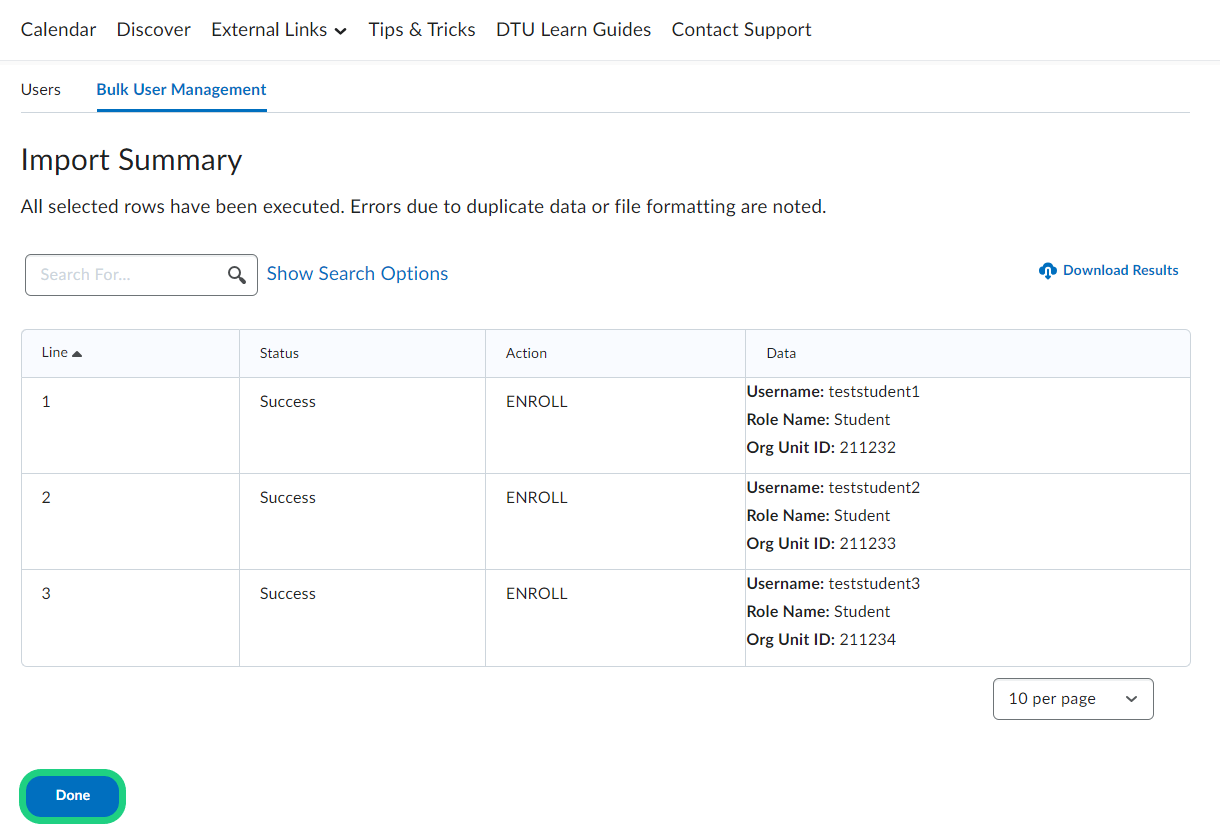Screen dimensions: 1220x840
Task: Open the Tips & Tricks menu item
Action: pyautogui.click(x=421, y=30)
